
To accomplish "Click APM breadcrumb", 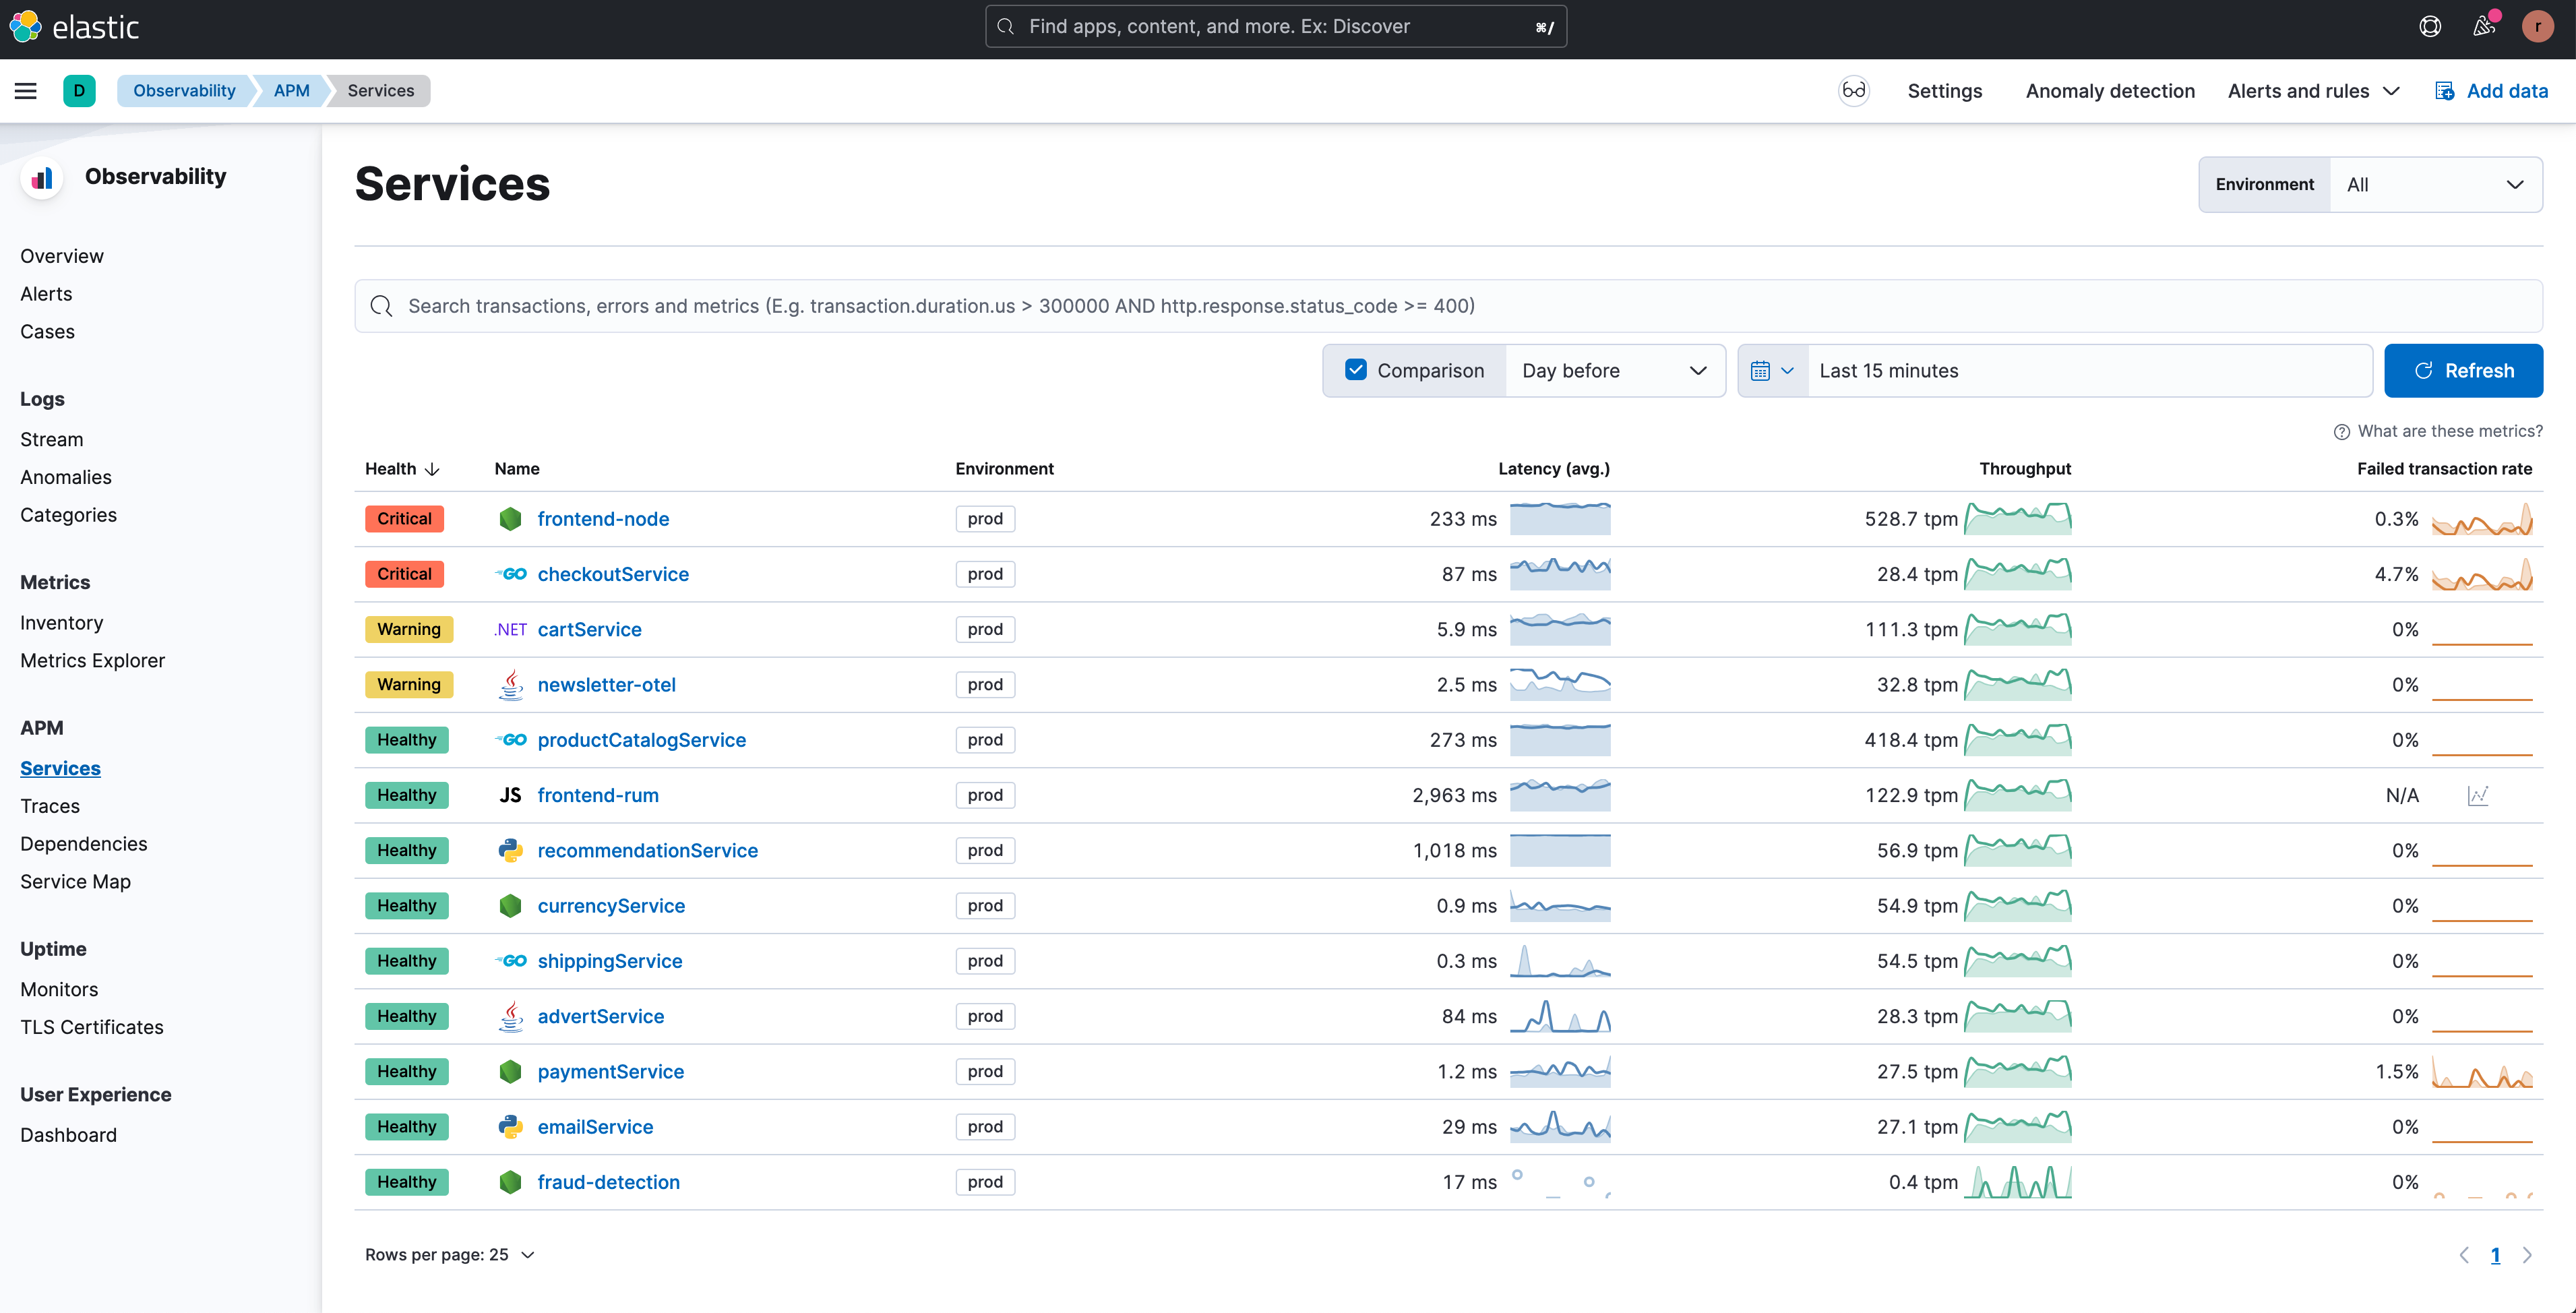I will point(291,91).
